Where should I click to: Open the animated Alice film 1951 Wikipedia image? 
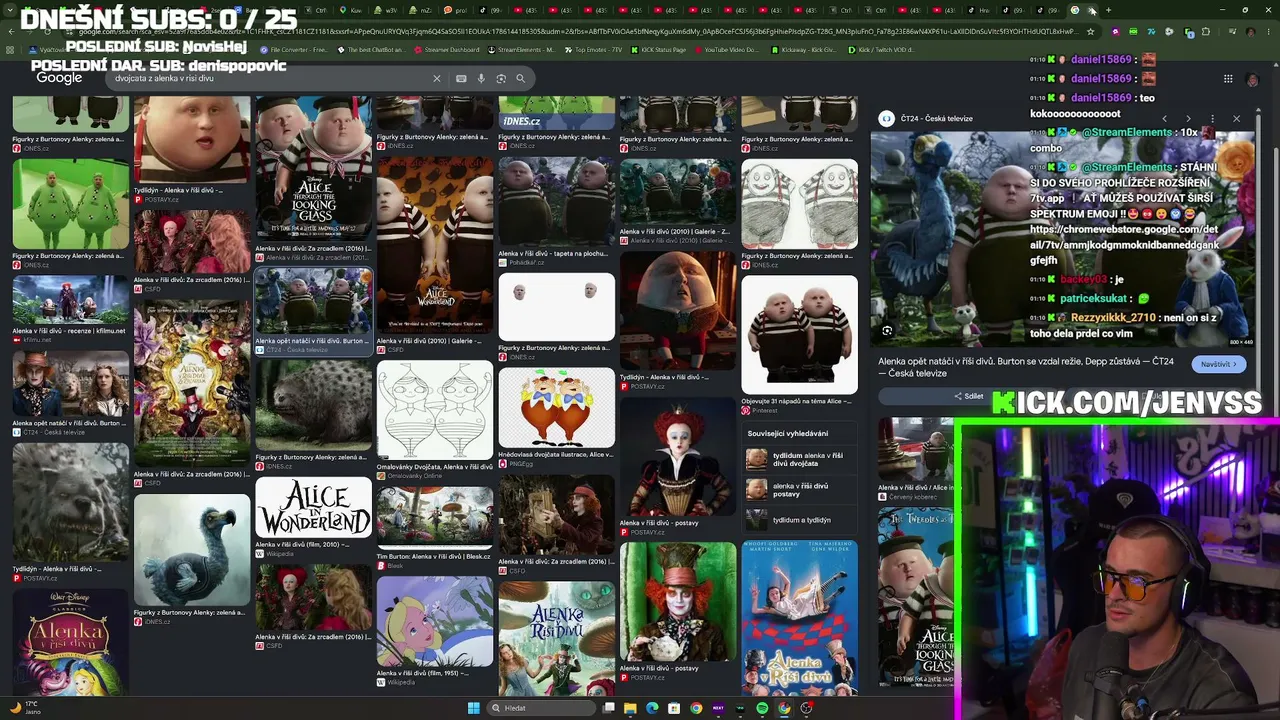(435, 621)
